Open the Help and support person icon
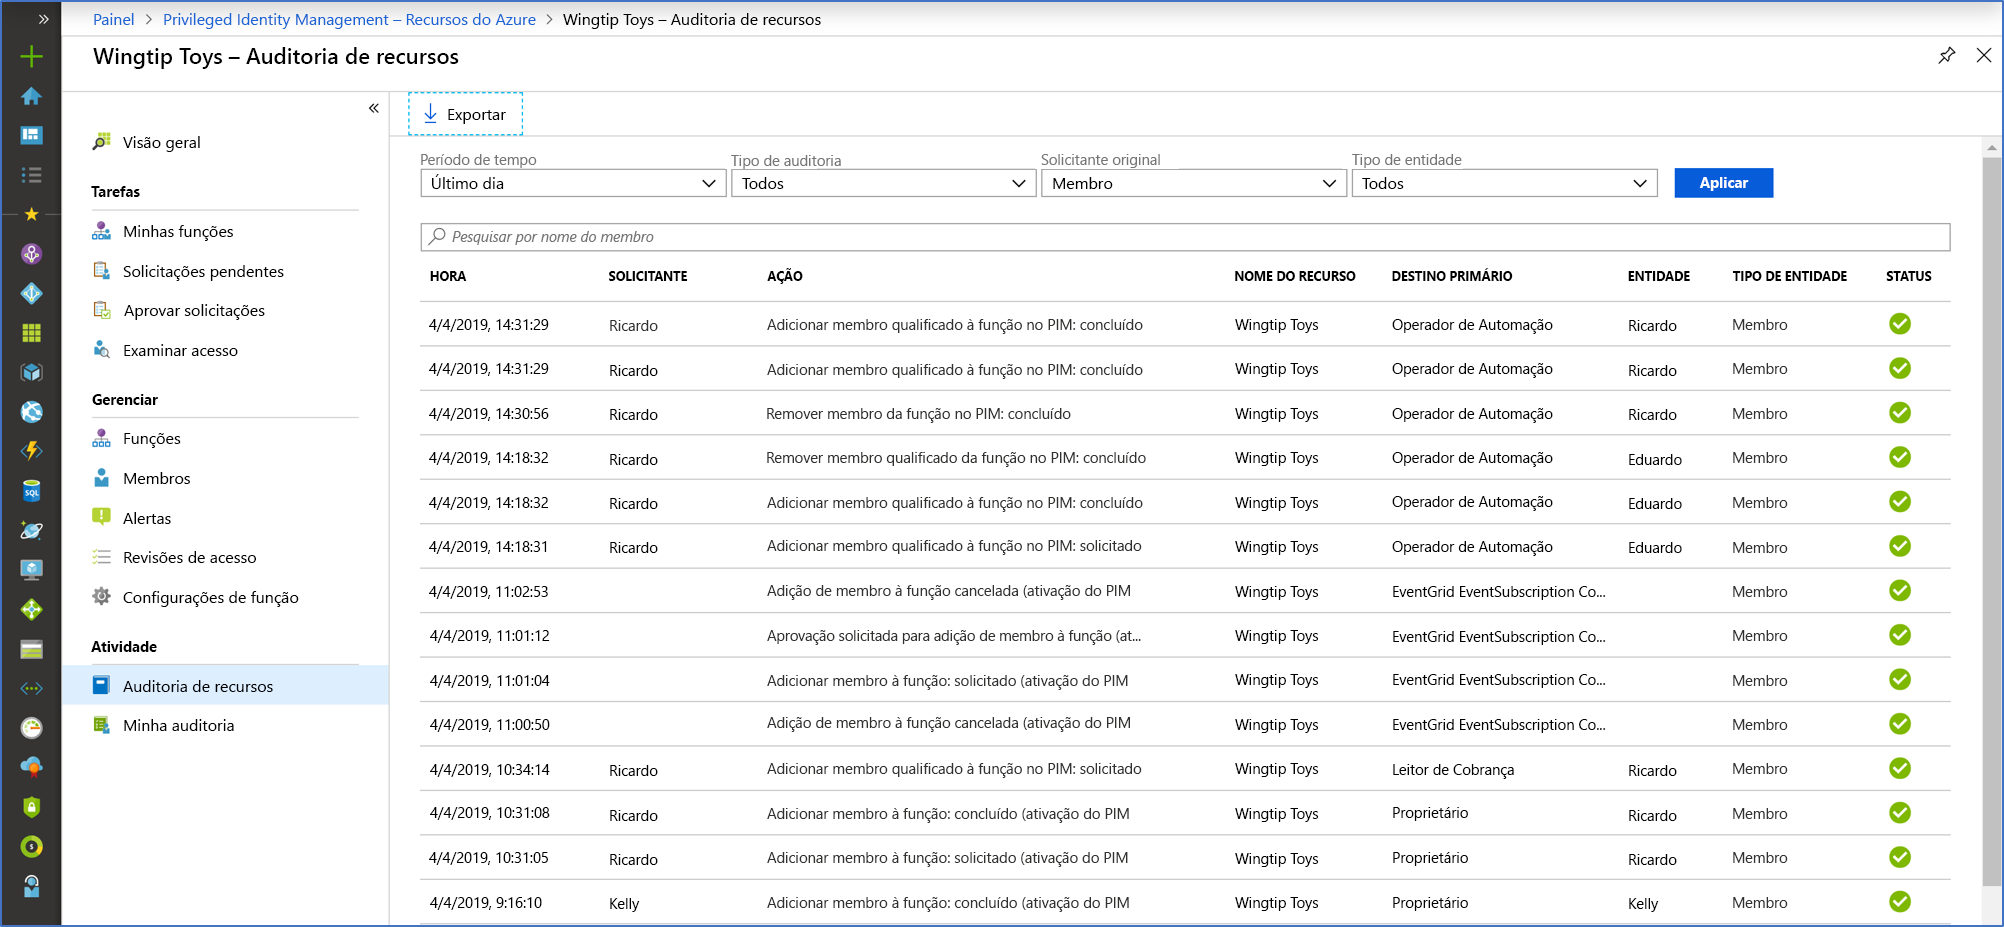This screenshot has width=2004, height=927. pyautogui.click(x=32, y=886)
